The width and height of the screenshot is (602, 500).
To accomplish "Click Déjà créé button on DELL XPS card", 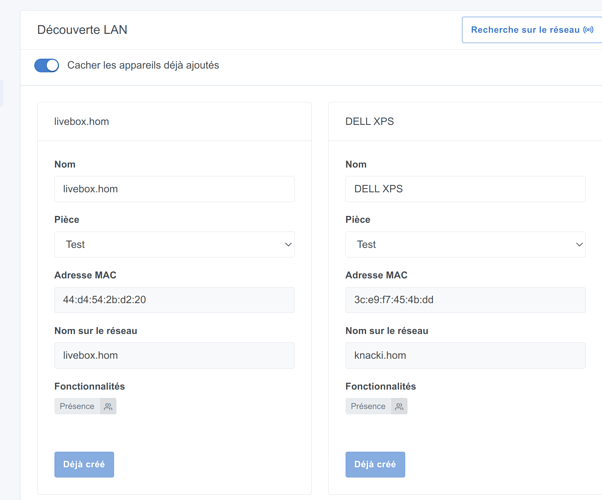I will [x=375, y=464].
